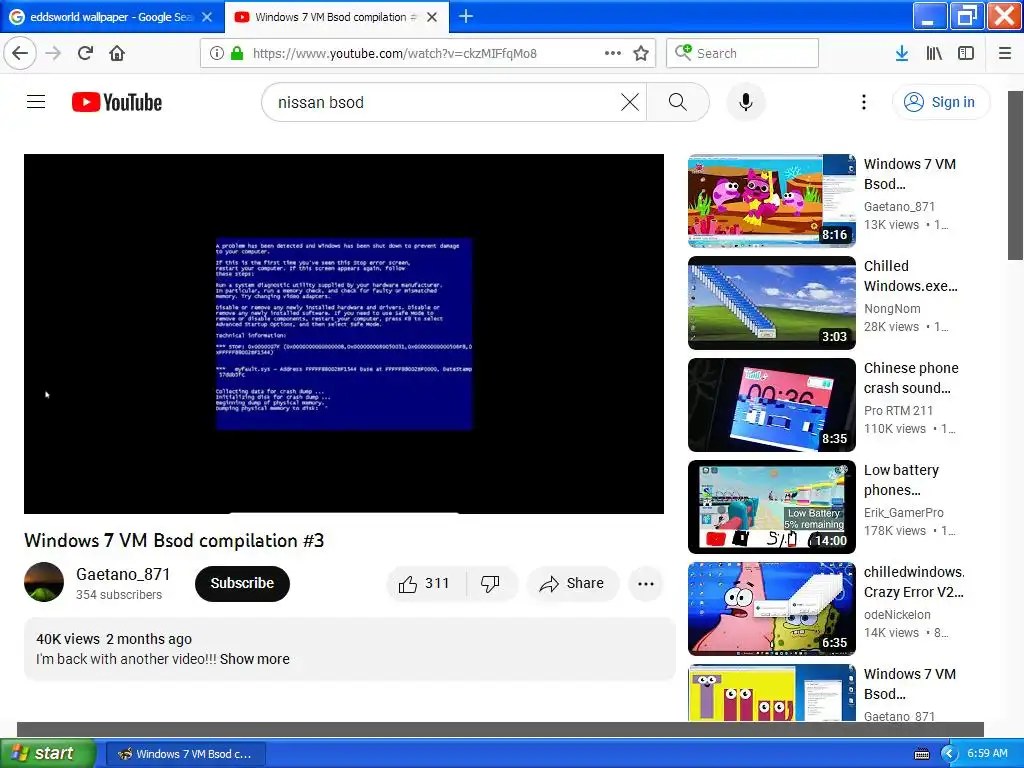Toggle the Firefox sidebar icon
Viewport: 1024px width, 768px height.
click(966, 53)
